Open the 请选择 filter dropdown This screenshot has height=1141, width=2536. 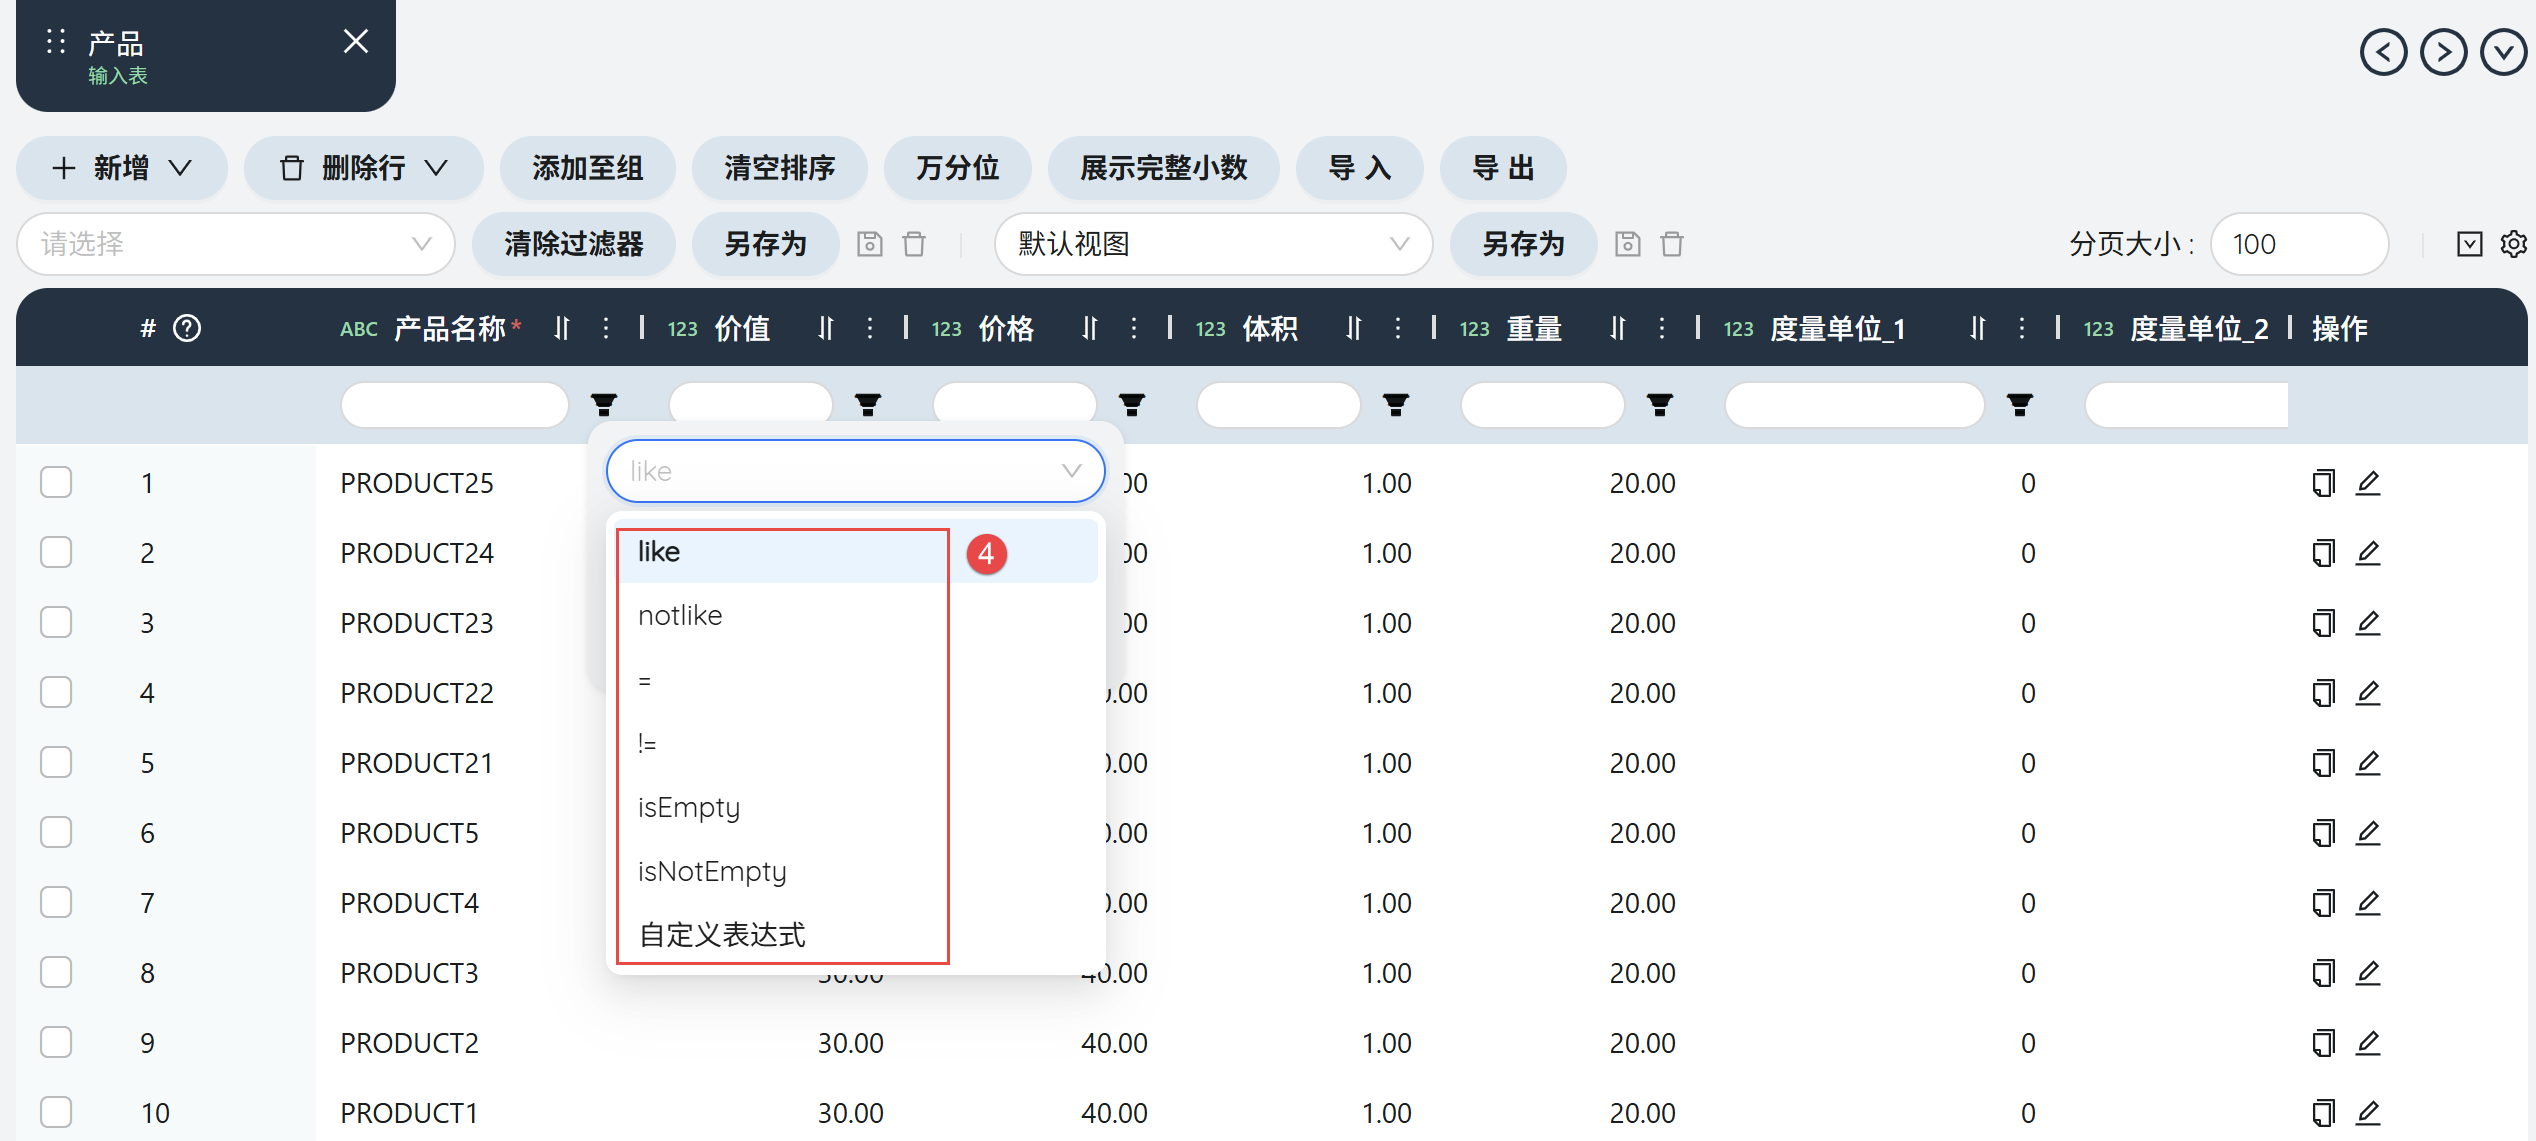236,244
